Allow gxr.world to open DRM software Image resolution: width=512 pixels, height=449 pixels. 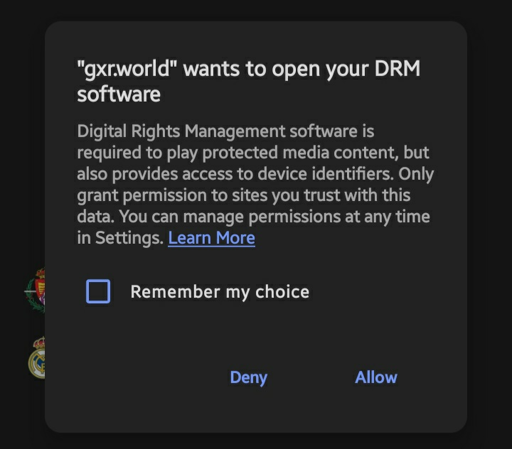tap(376, 377)
